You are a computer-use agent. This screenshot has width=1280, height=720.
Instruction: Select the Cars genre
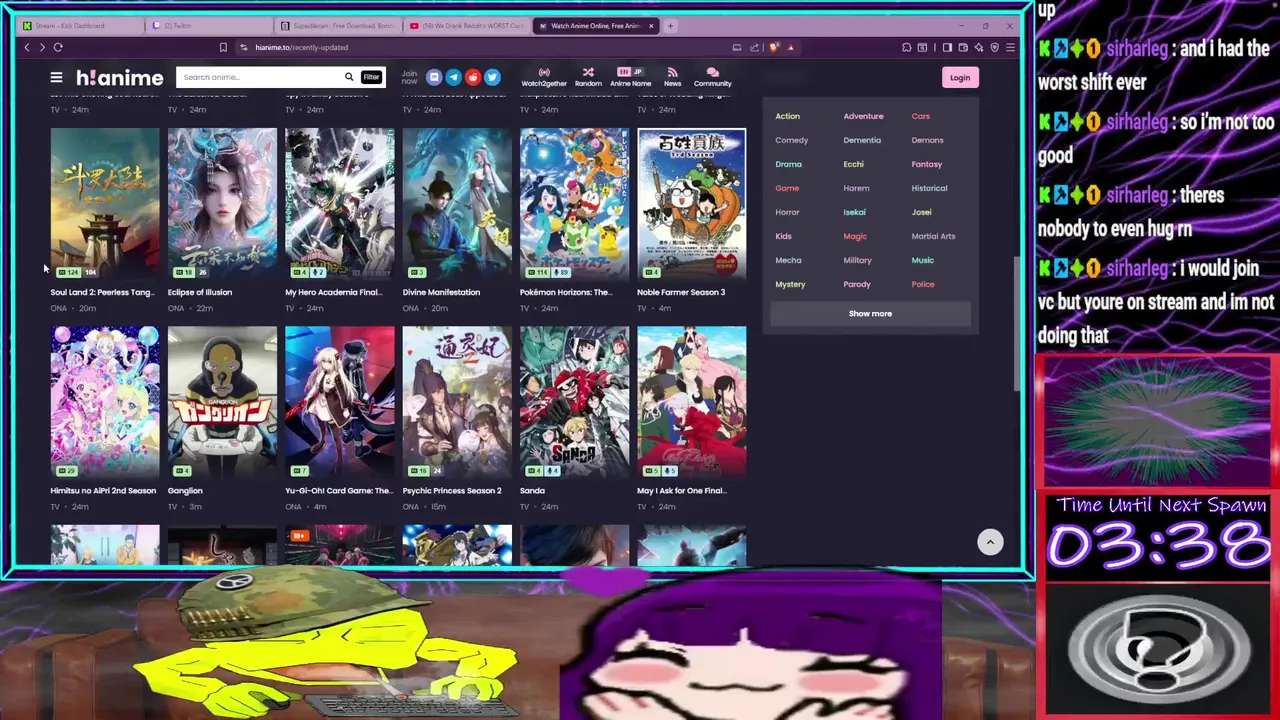tap(920, 116)
